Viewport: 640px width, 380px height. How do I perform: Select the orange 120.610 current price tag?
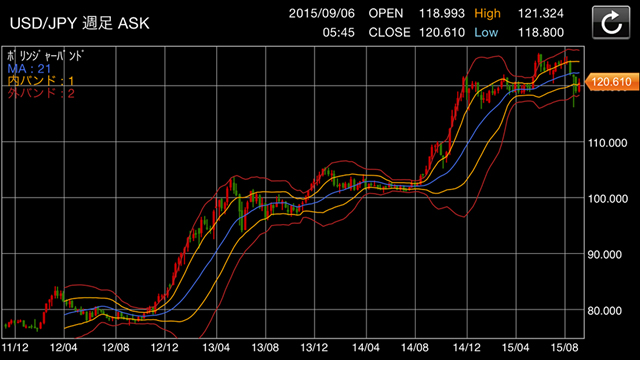tap(612, 82)
